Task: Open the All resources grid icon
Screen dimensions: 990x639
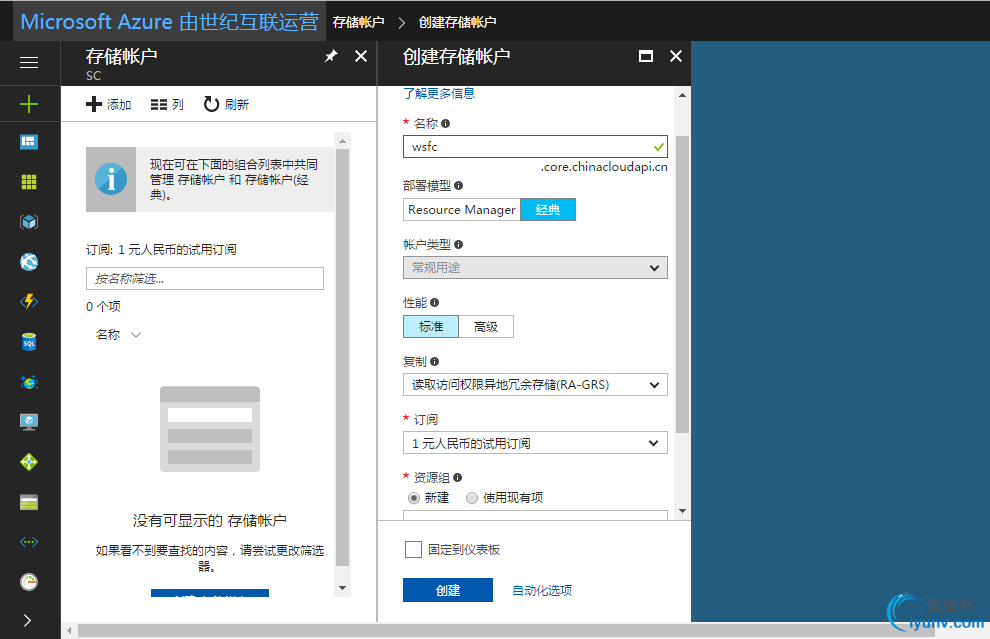Action: coord(29,182)
